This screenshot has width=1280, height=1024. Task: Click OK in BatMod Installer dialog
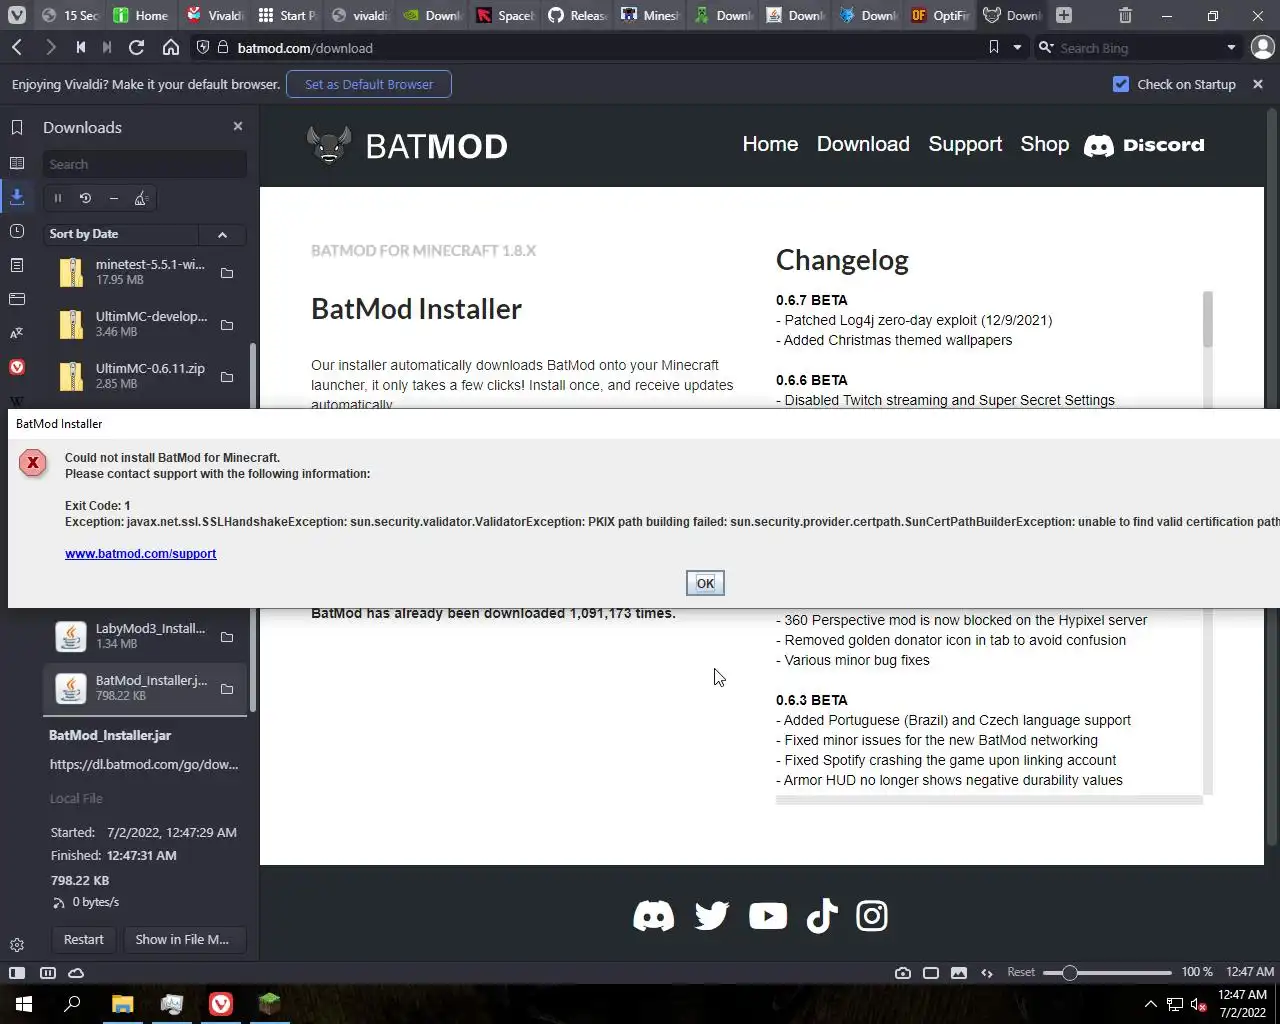[x=705, y=583]
